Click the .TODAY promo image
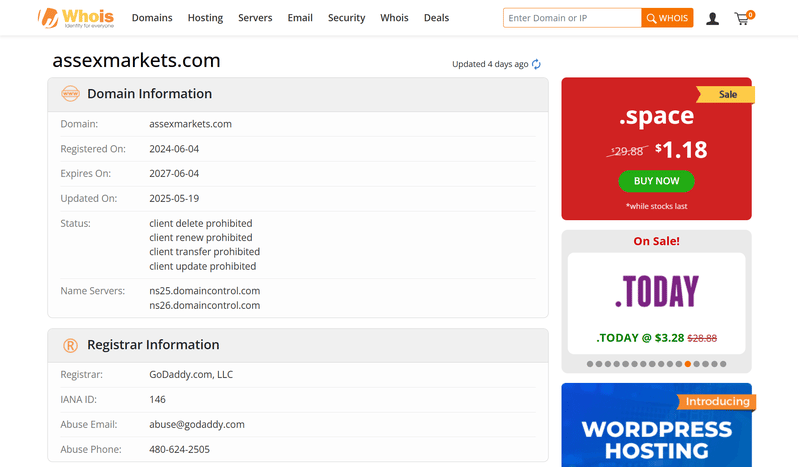 click(657, 291)
